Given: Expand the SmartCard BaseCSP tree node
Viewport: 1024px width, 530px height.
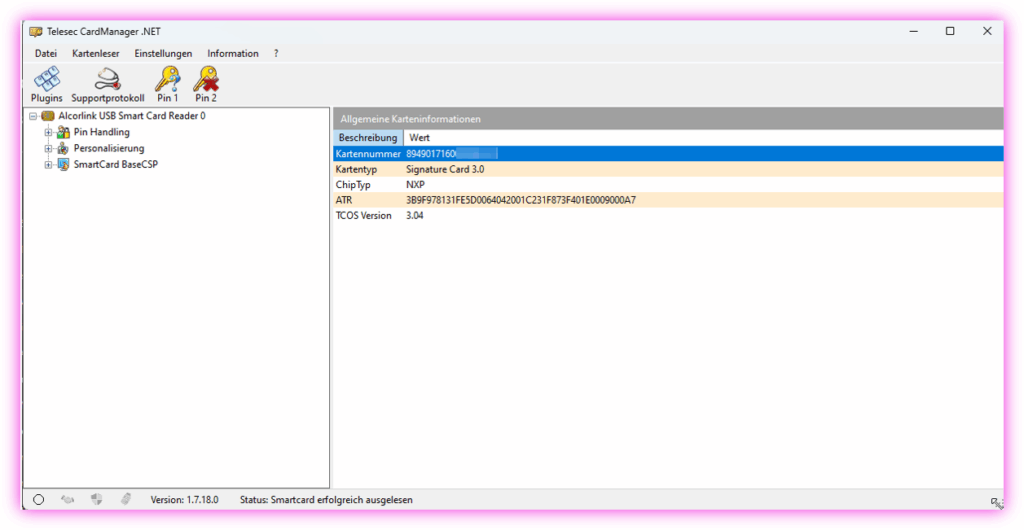Looking at the screenshot, I should pyautogui.click(x=47, y=164).
